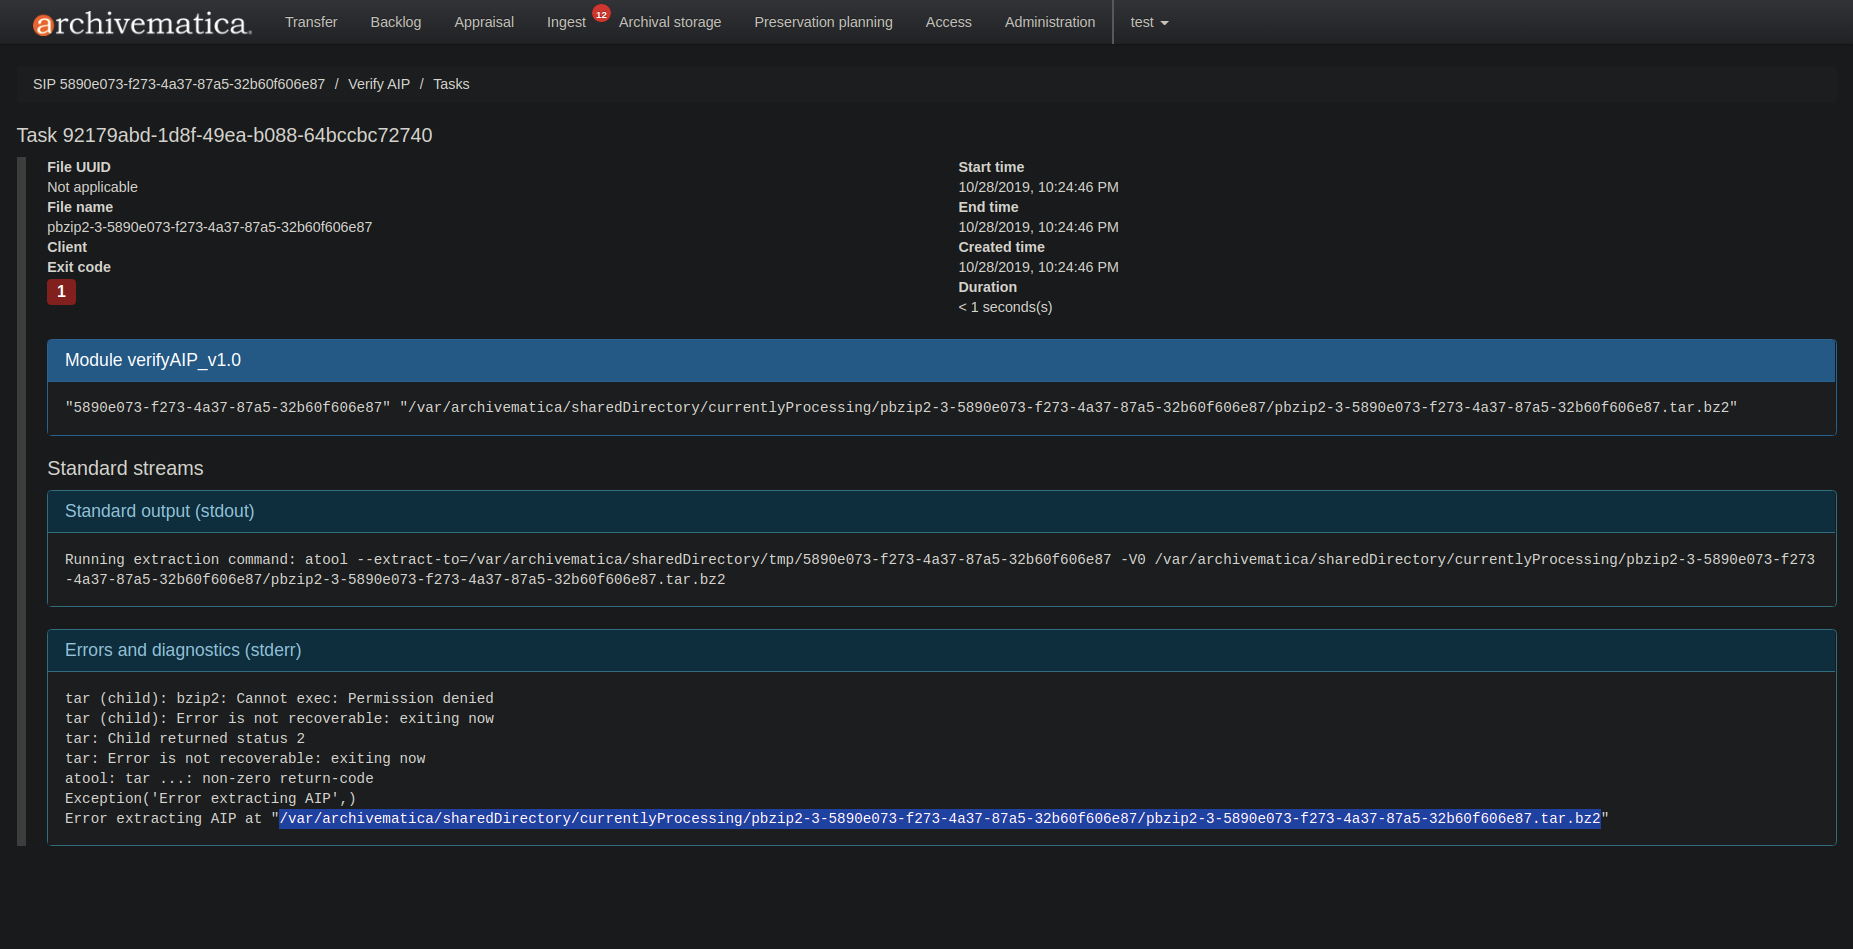Switch to the Appraisal tab
The image size is (1853, 949).
[x=484, y=22]
